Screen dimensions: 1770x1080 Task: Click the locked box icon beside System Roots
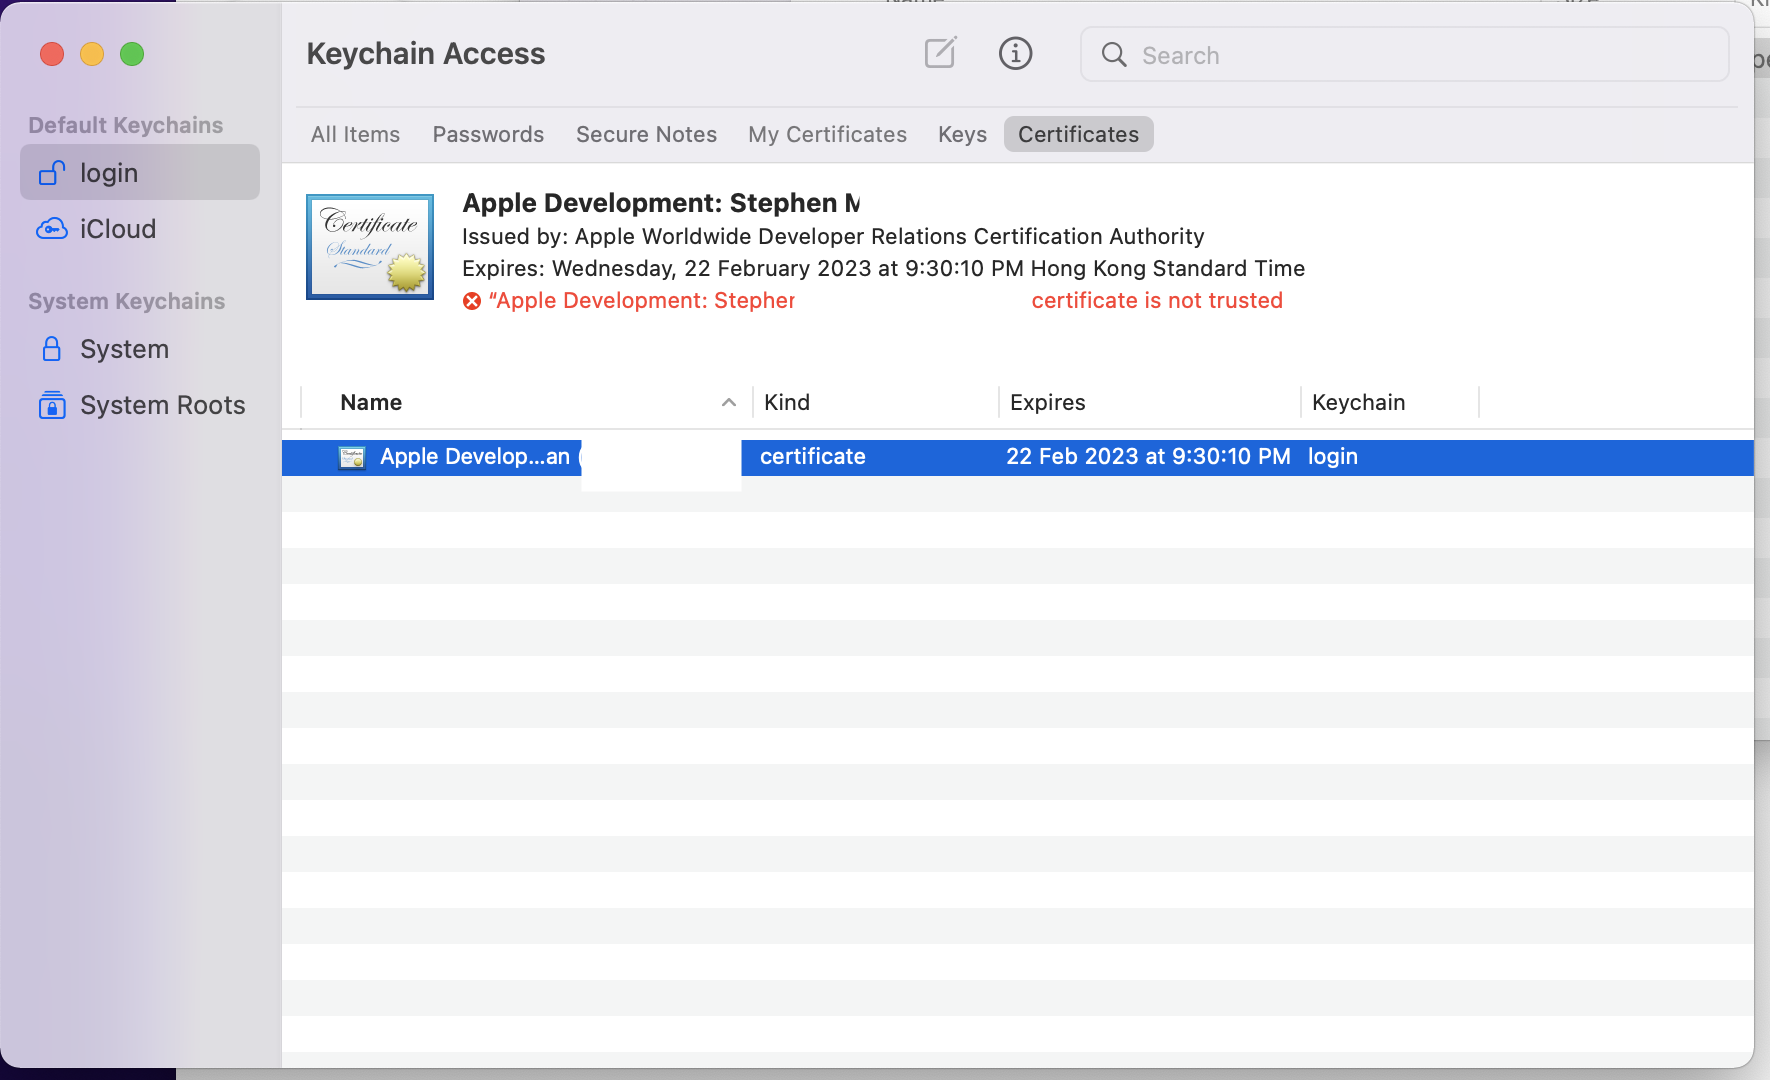point(52,405)
